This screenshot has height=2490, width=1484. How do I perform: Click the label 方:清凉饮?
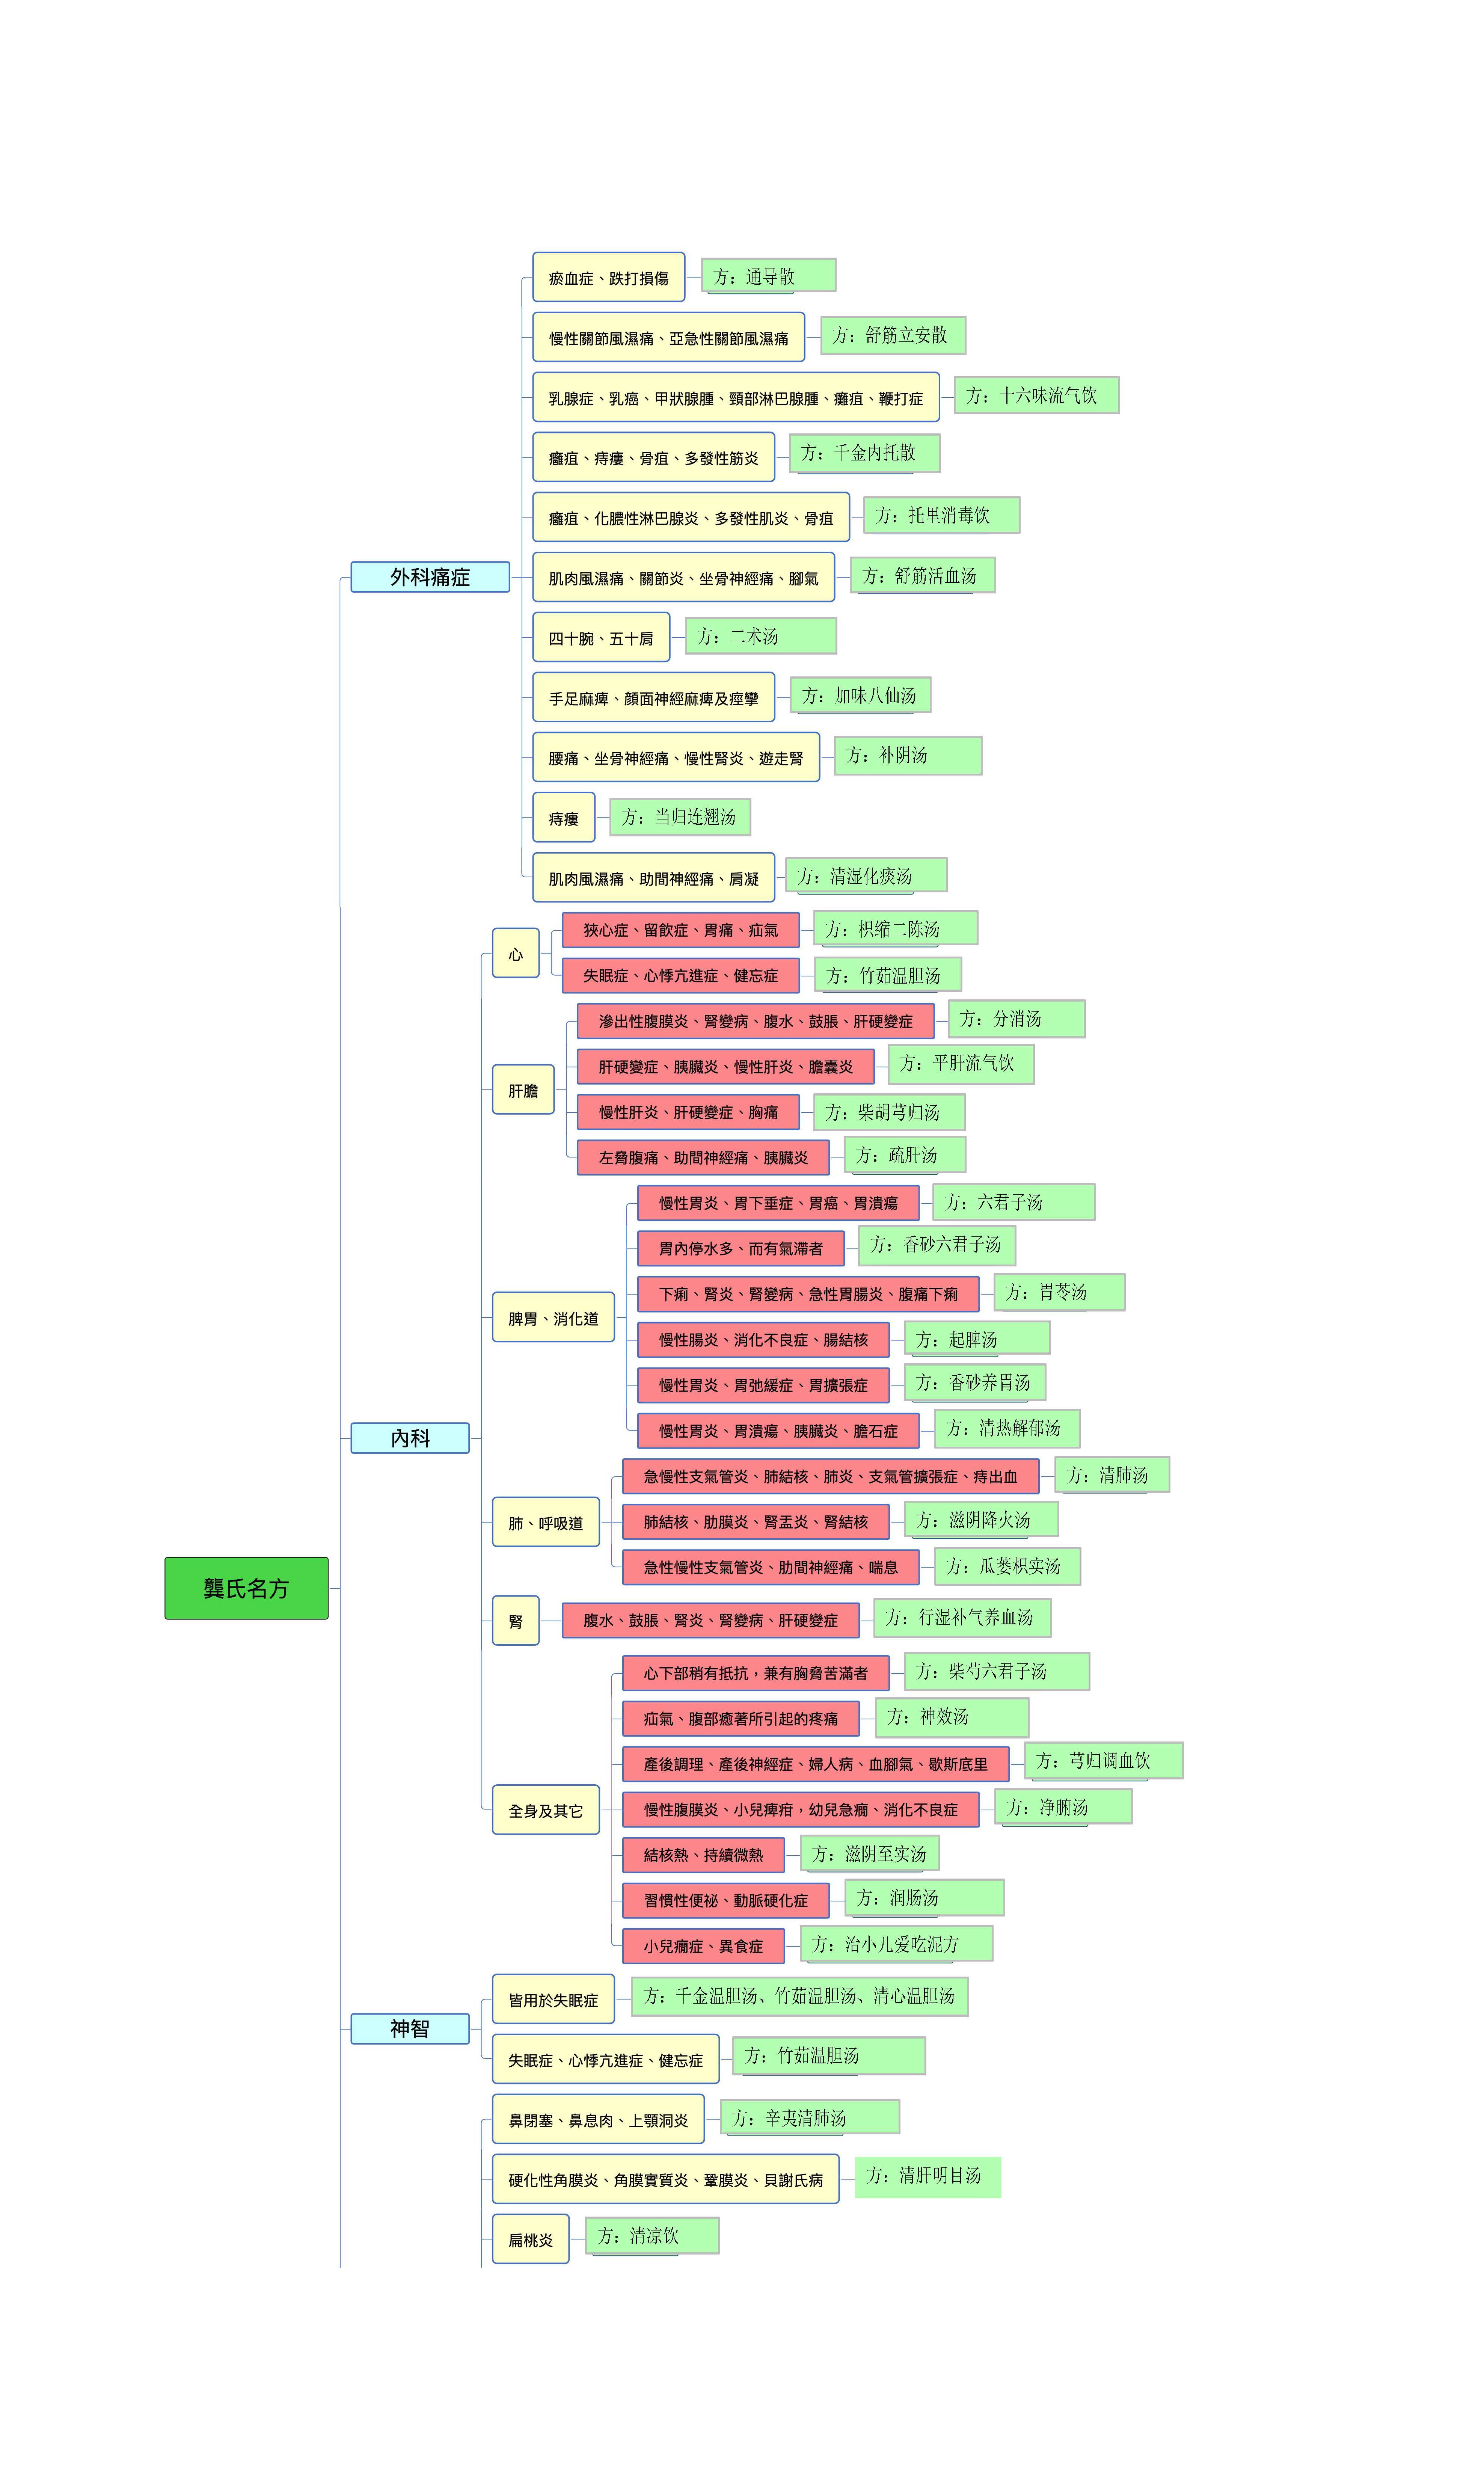652,2235
